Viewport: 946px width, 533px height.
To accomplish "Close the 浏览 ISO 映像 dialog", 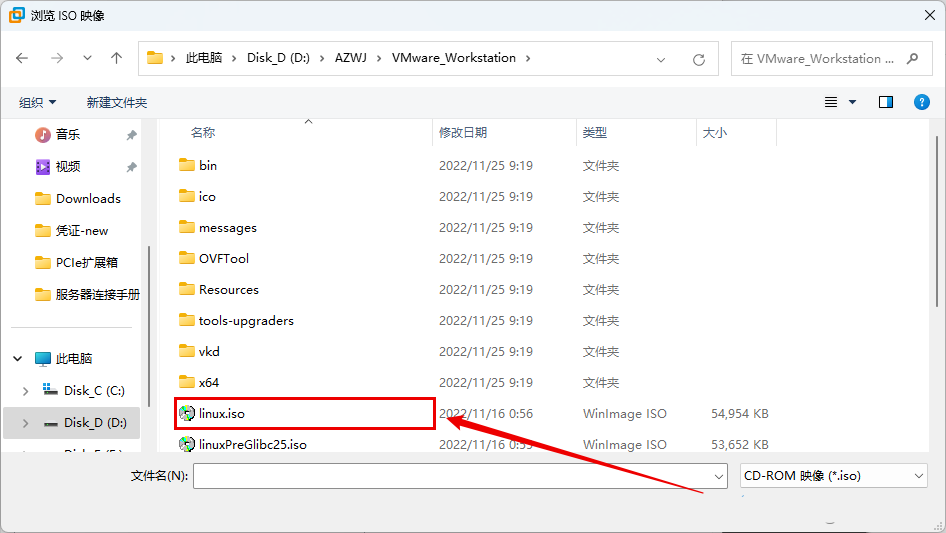I will [930, 15].
